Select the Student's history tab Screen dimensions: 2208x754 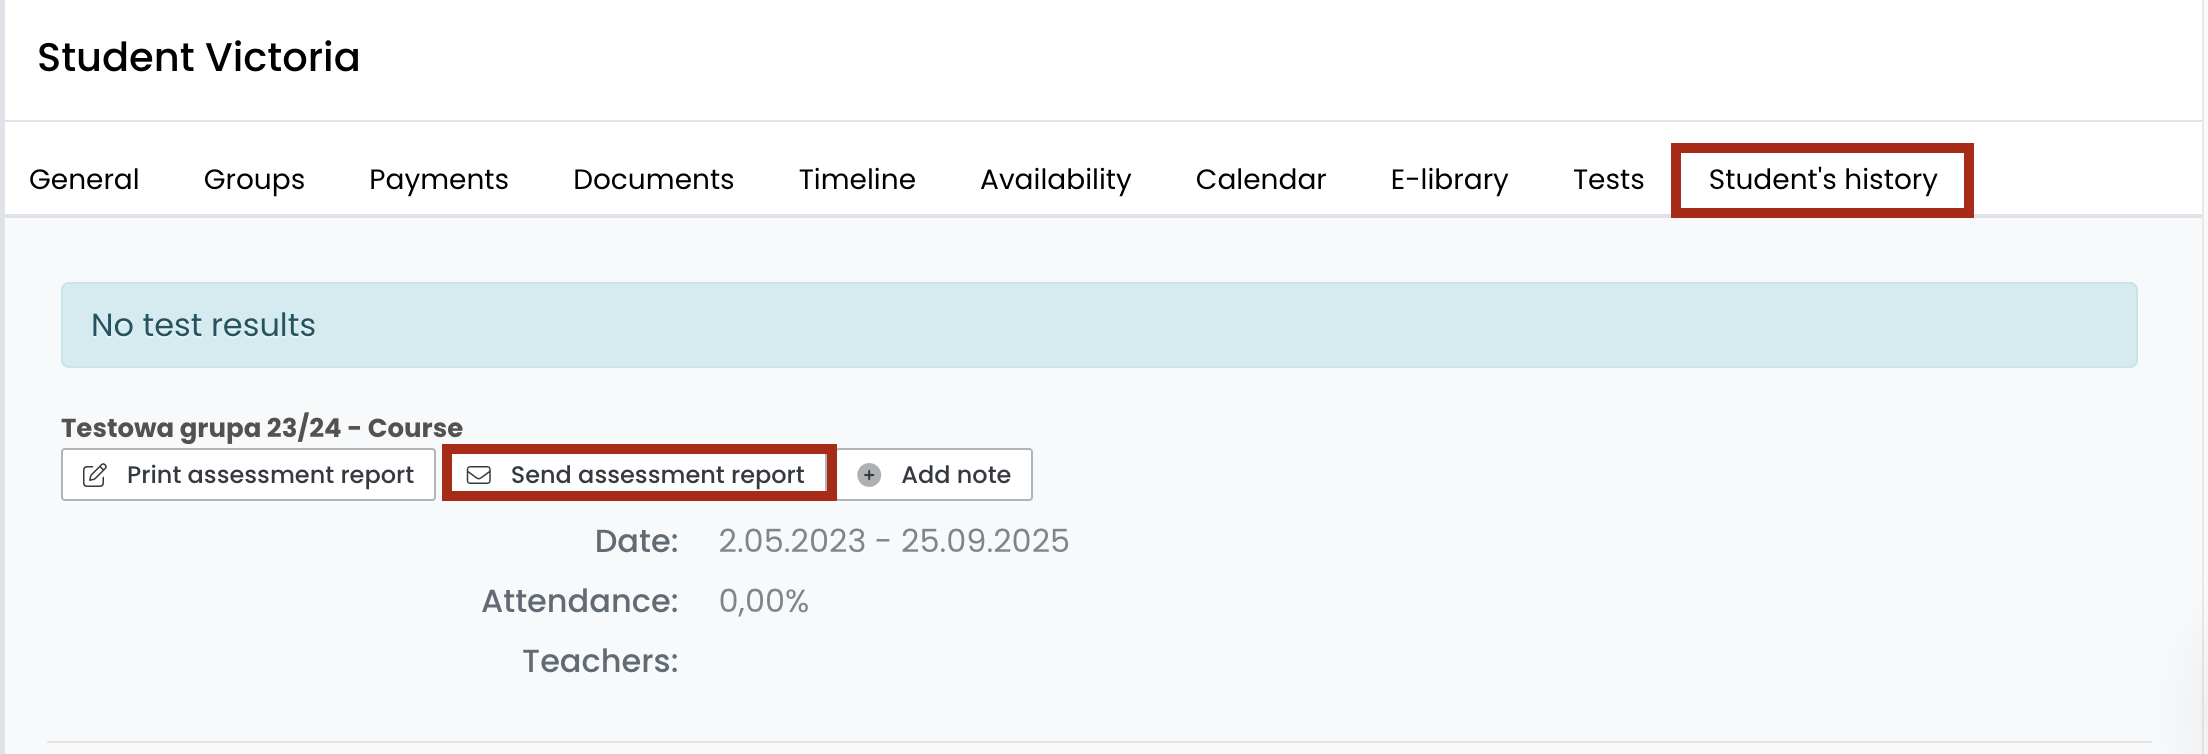(x=1822, y=179)
